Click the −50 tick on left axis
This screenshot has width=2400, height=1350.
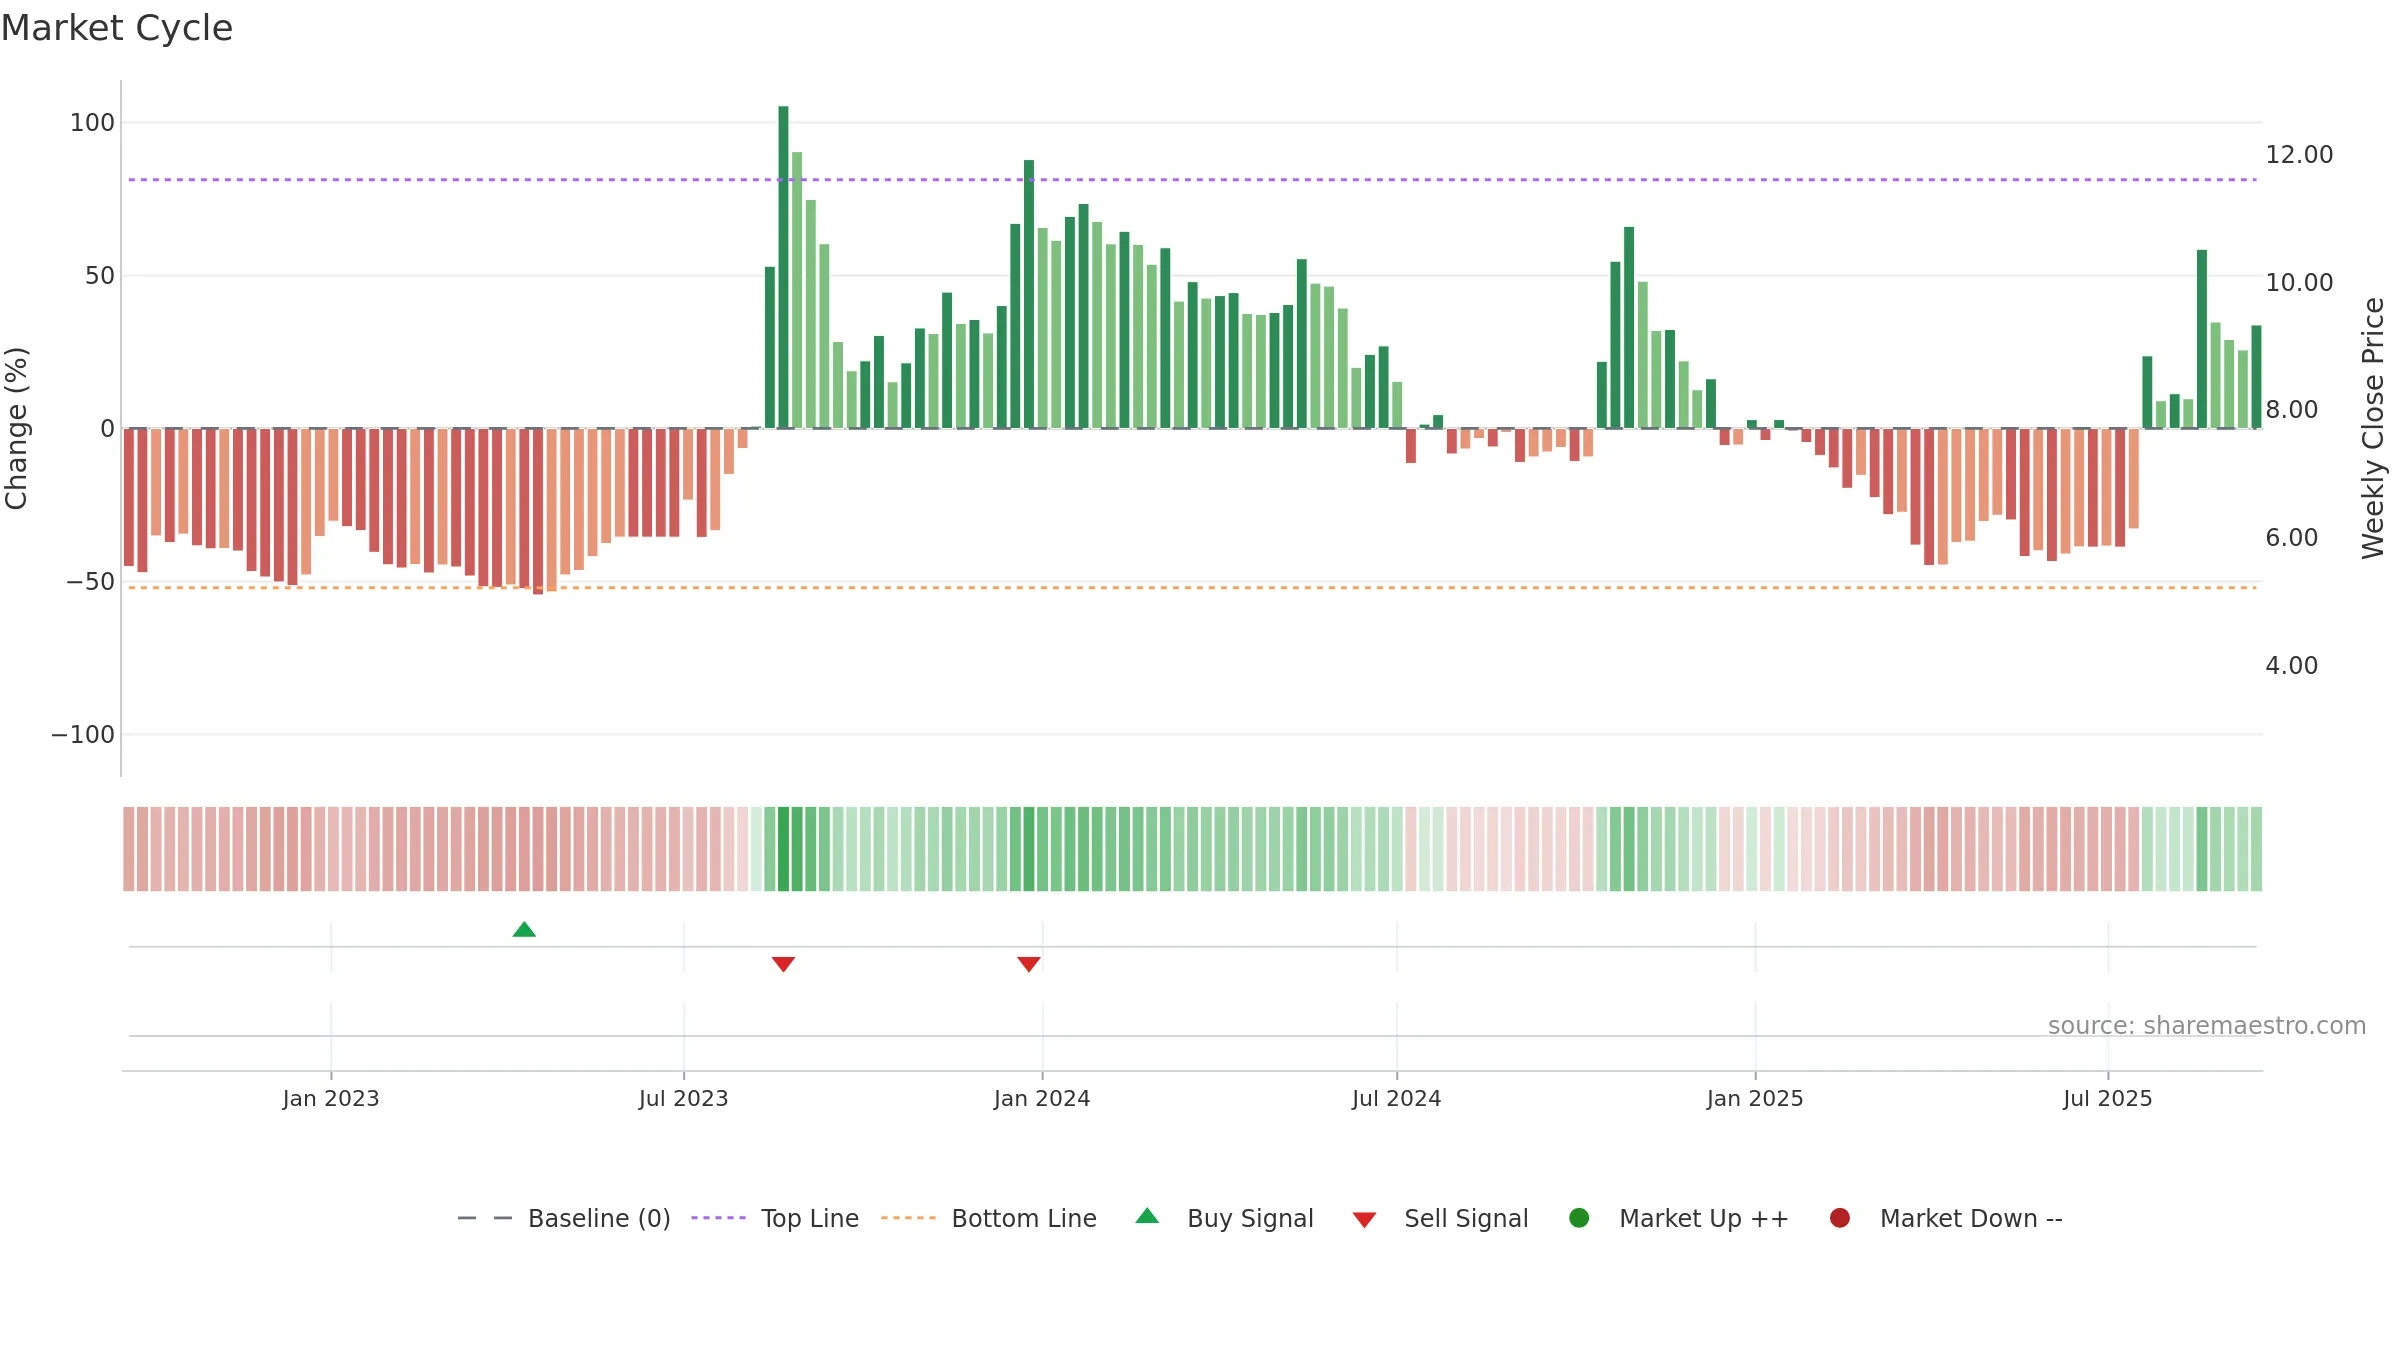(x=90, y=582)
